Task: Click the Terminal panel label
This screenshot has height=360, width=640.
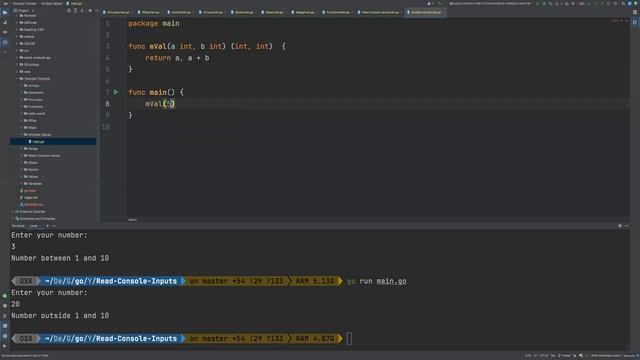Action: 18,226
